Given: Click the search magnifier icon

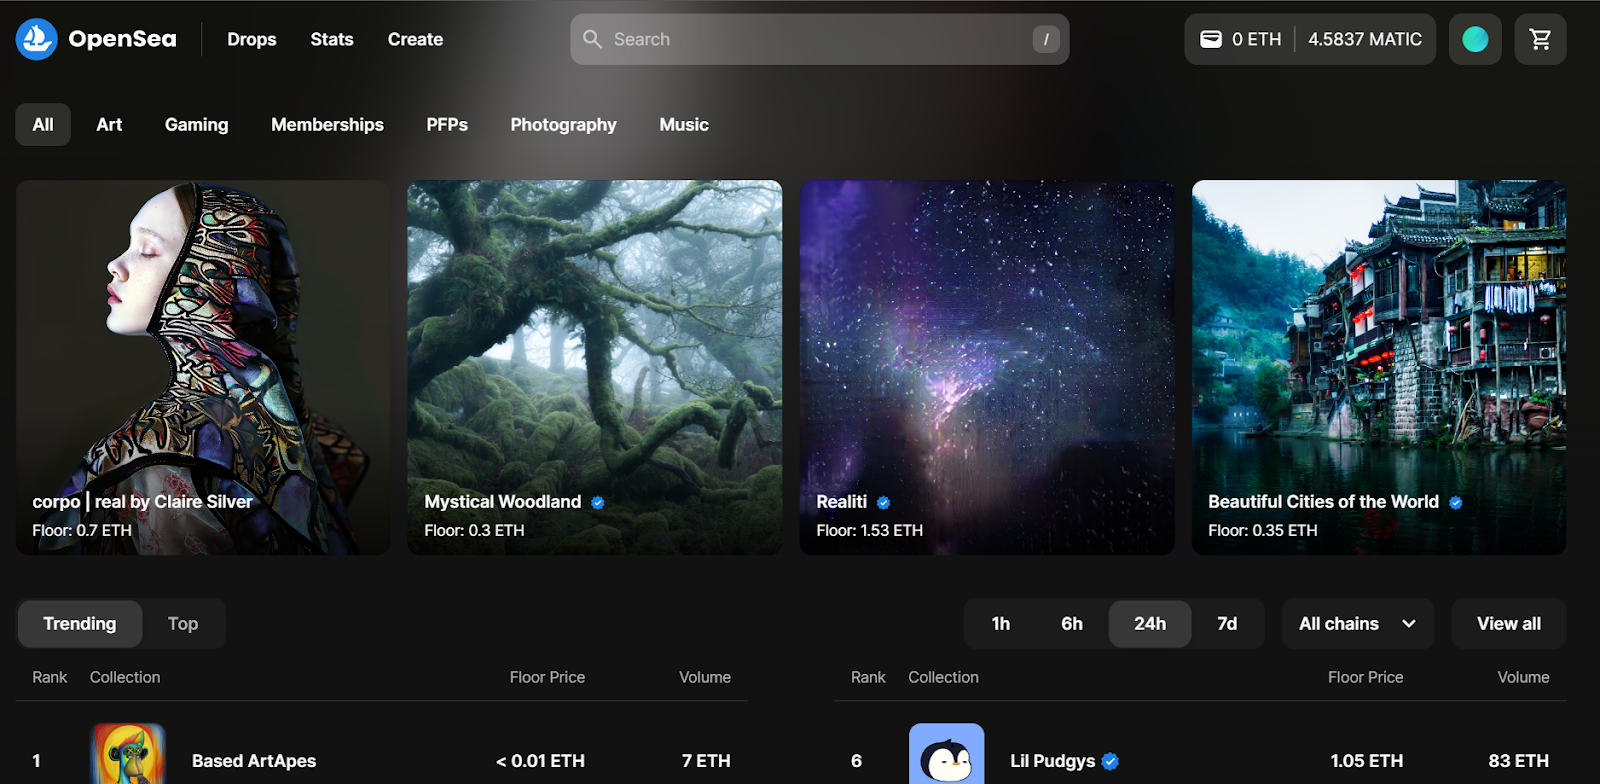Looking at the screenshot, I should click(x=593, y=40).
